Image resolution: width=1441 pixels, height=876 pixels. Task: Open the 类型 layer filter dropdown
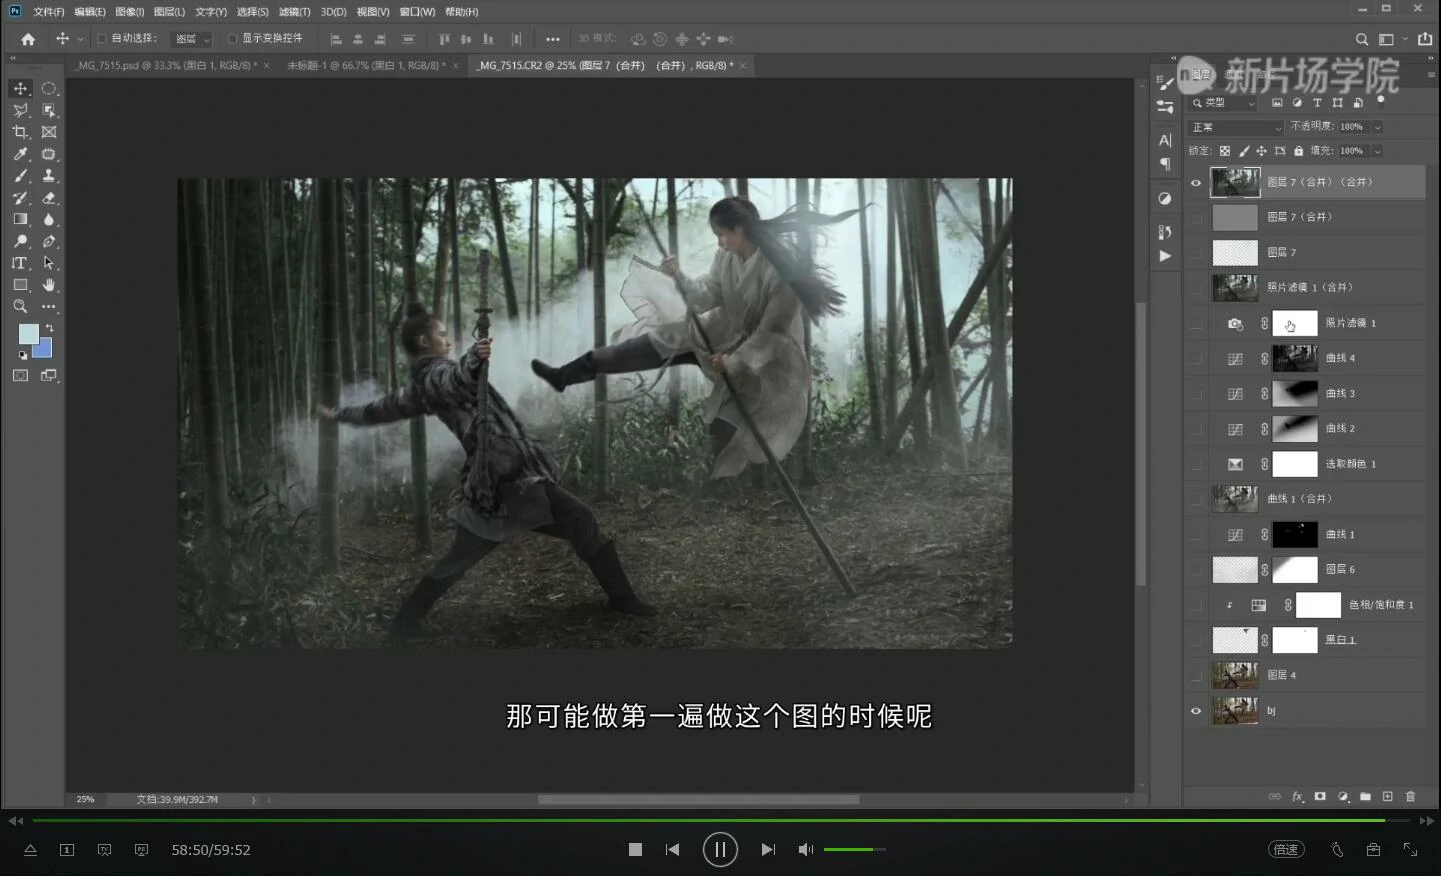(x=1224, y=103)
